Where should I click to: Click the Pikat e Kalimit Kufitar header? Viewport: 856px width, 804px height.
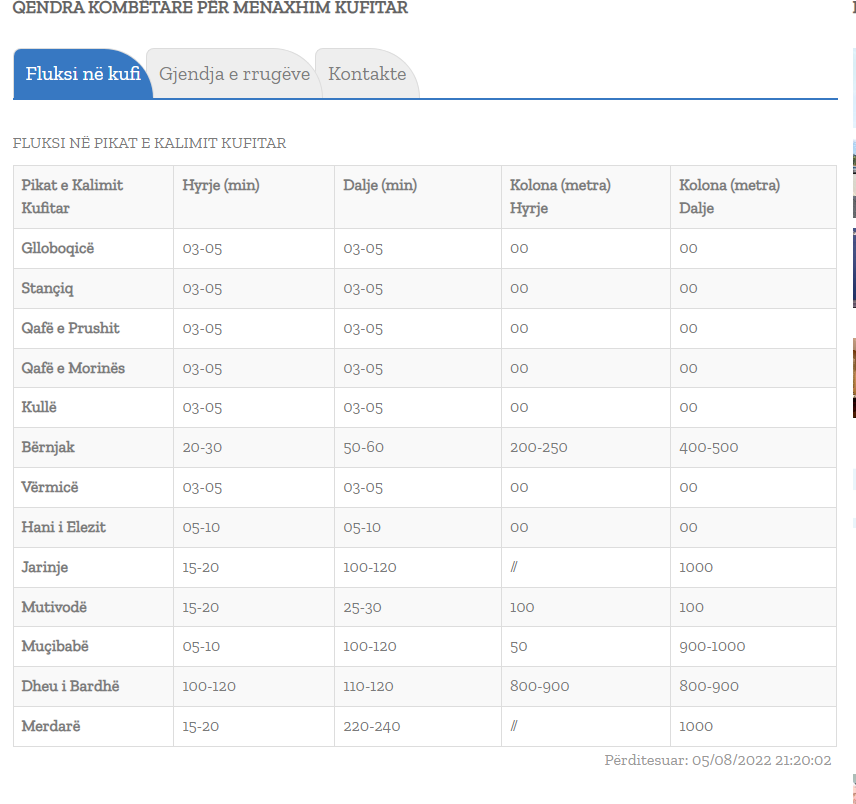coord(72,197)
